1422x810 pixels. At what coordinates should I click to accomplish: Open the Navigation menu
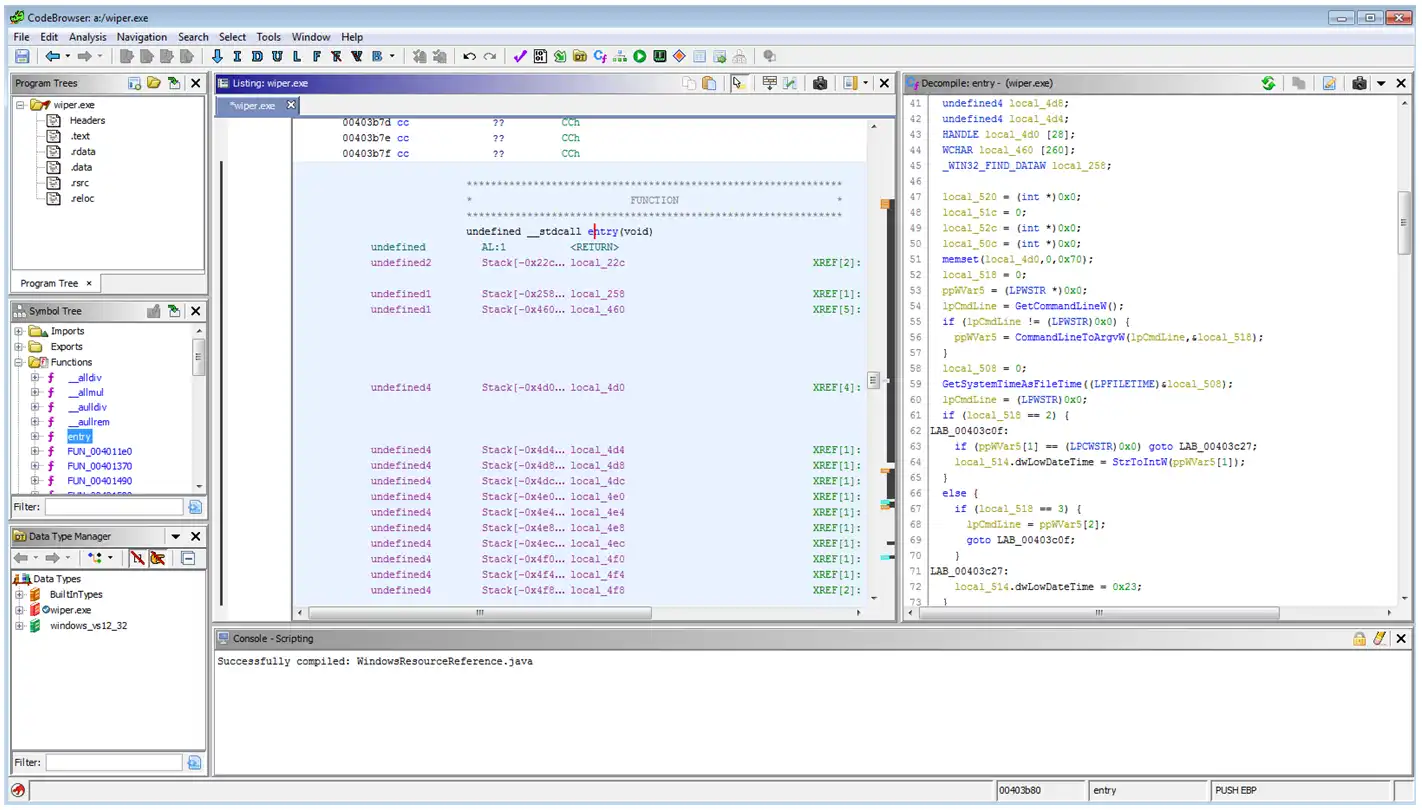coord(142,37)
